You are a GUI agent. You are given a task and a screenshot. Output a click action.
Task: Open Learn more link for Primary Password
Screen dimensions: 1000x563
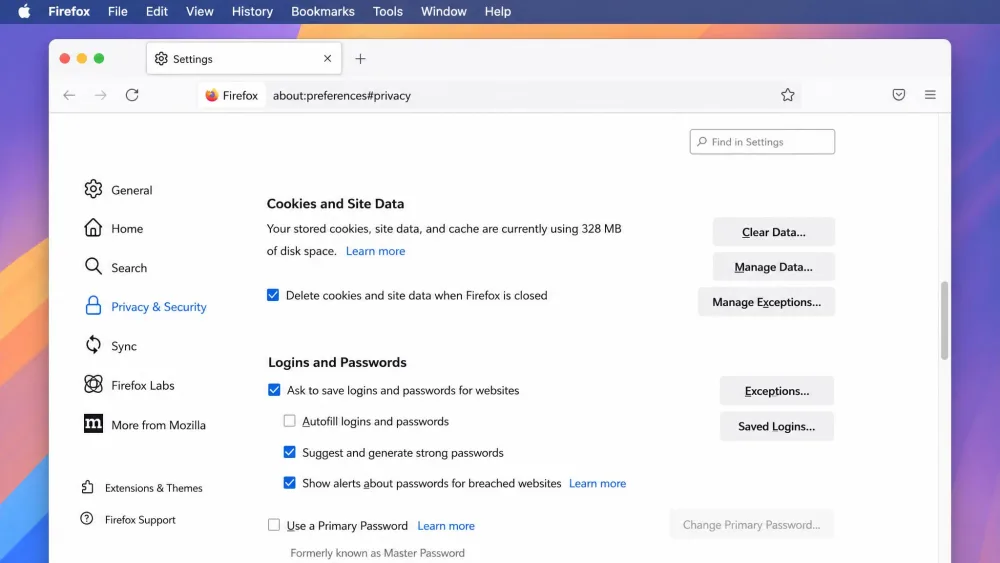pyautogui.click(x=446, y=525)
